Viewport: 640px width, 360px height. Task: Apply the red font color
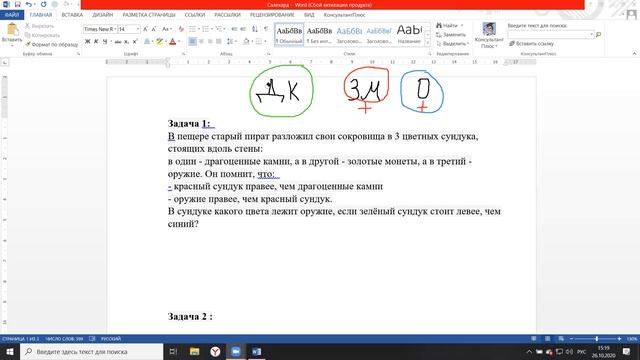click(172, 42)
